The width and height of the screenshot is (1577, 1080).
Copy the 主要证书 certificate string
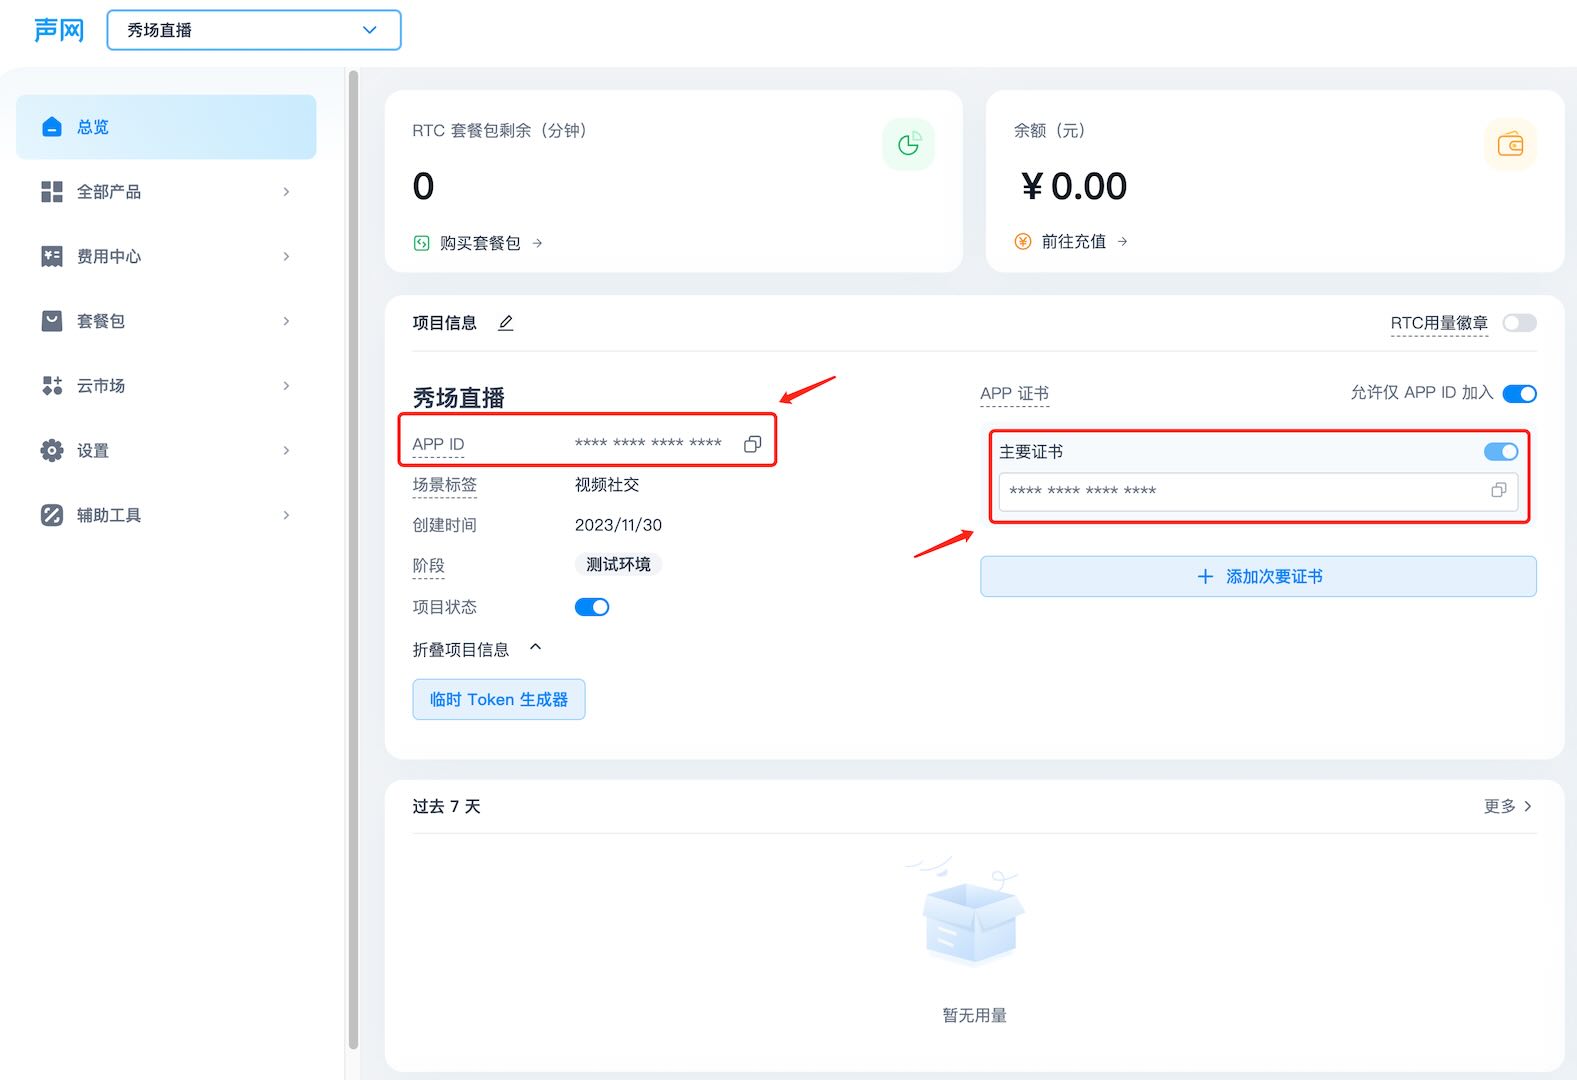pyautogui.click(x=1498, y=490)
